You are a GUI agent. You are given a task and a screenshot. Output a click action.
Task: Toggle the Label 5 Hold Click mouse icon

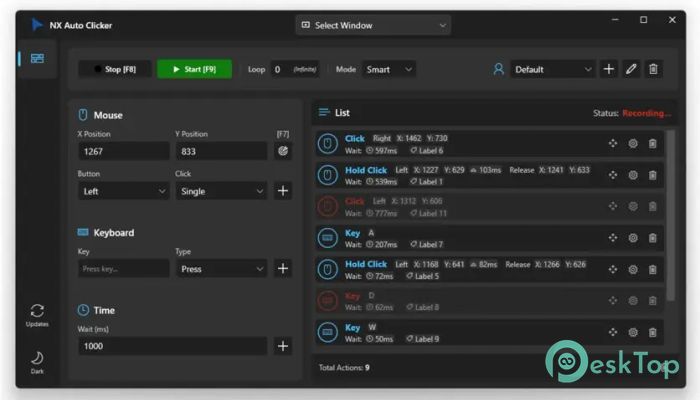327,270
